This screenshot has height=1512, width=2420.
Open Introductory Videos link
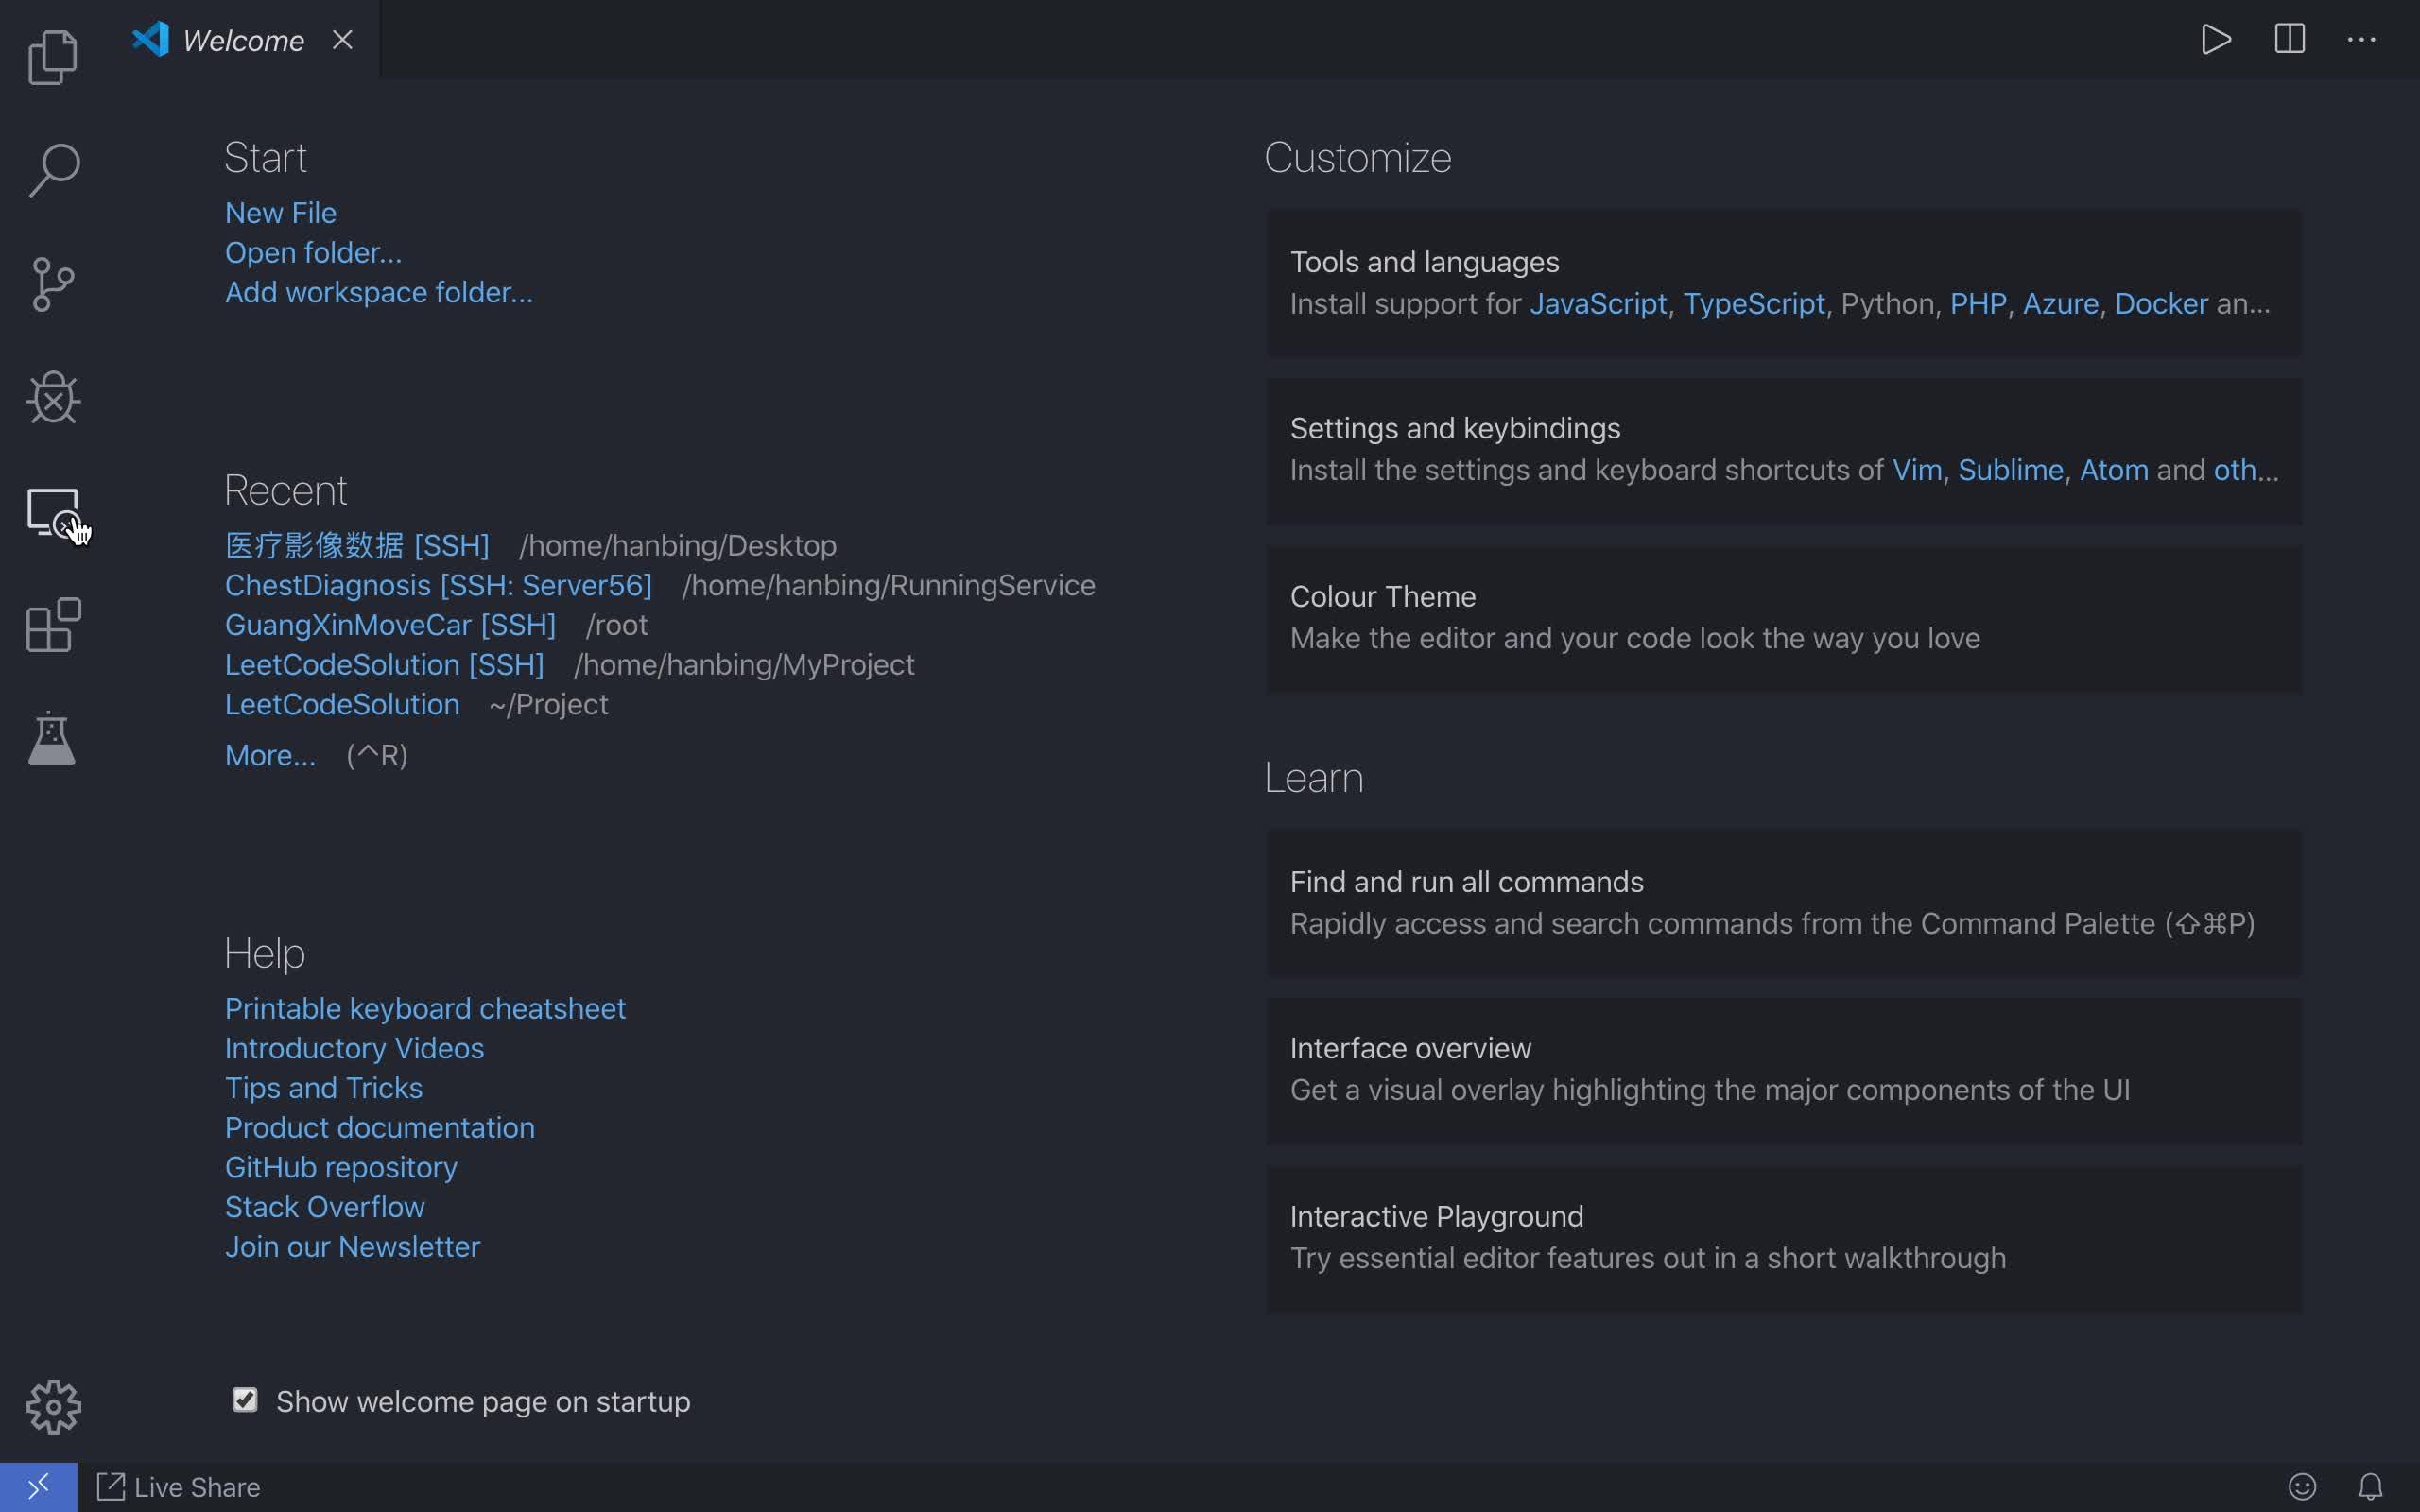354,1048
